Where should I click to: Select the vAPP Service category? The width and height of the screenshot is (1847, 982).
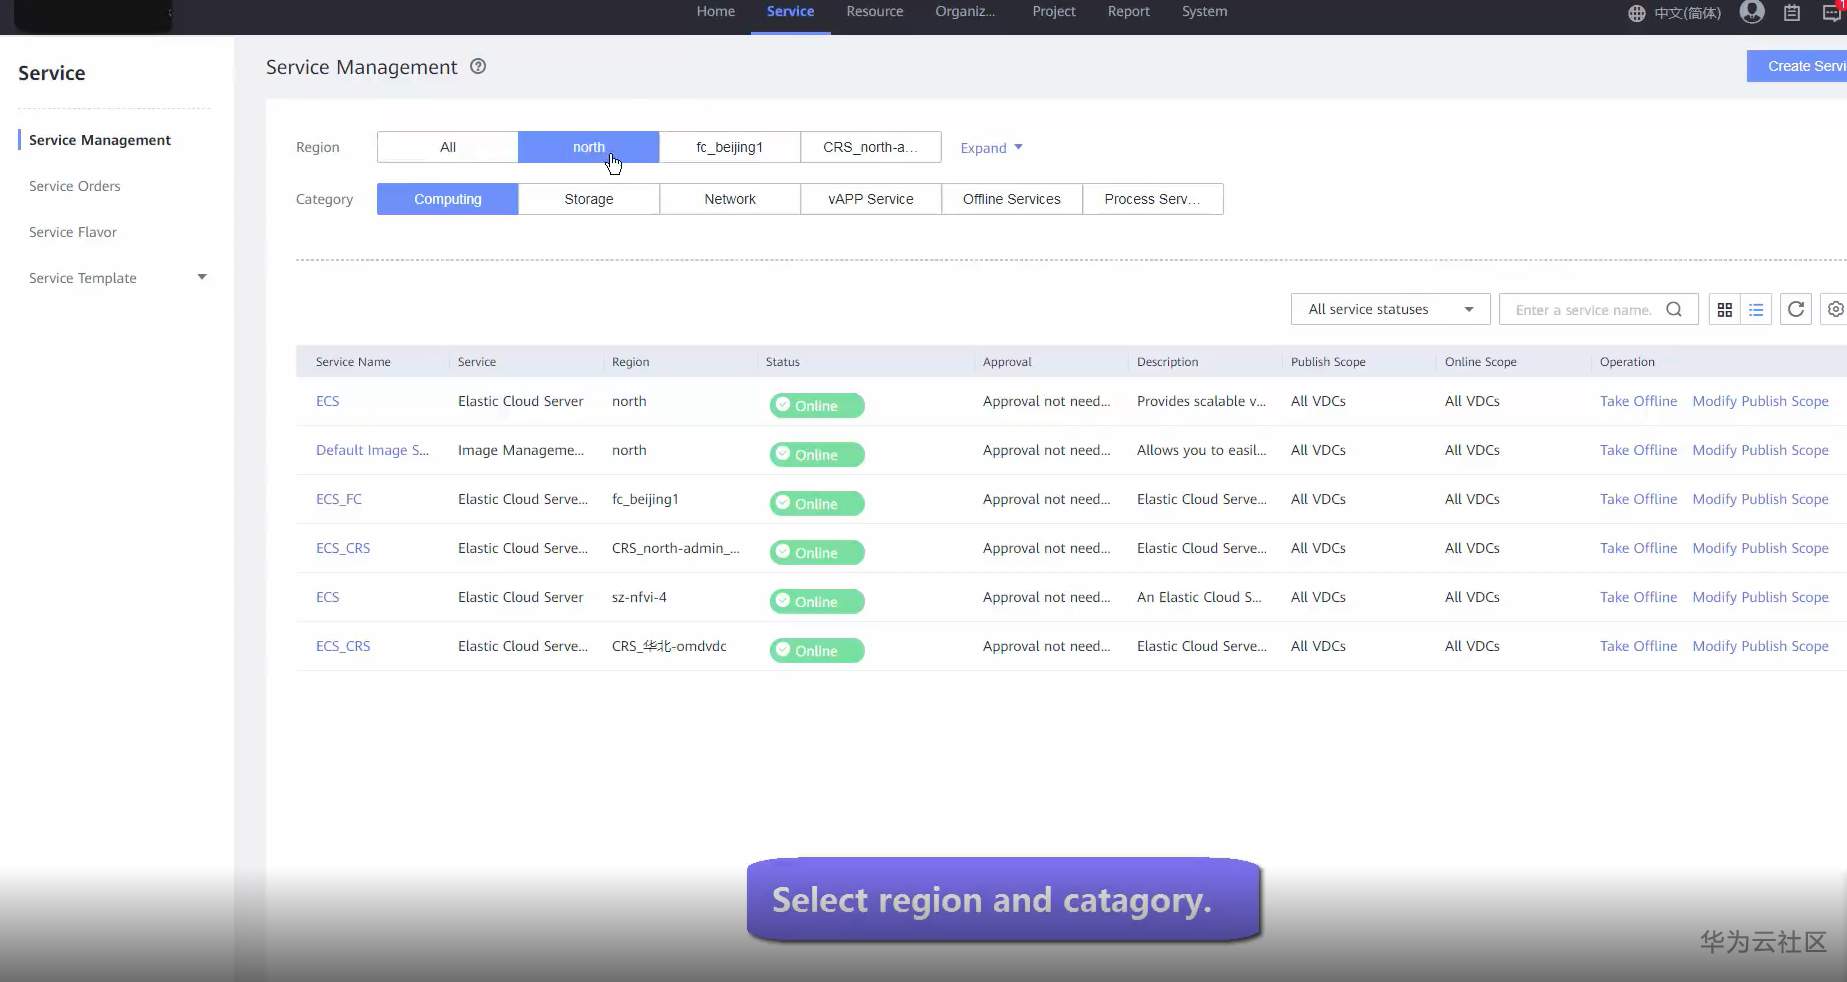pos(871,199)
